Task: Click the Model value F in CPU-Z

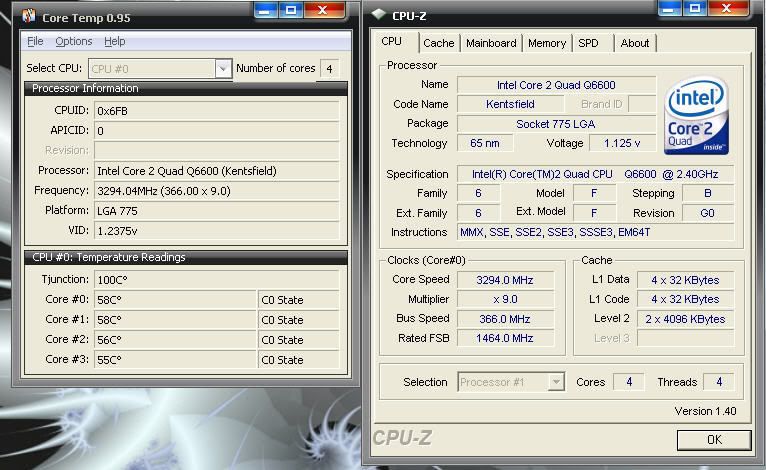Action: 594,193
